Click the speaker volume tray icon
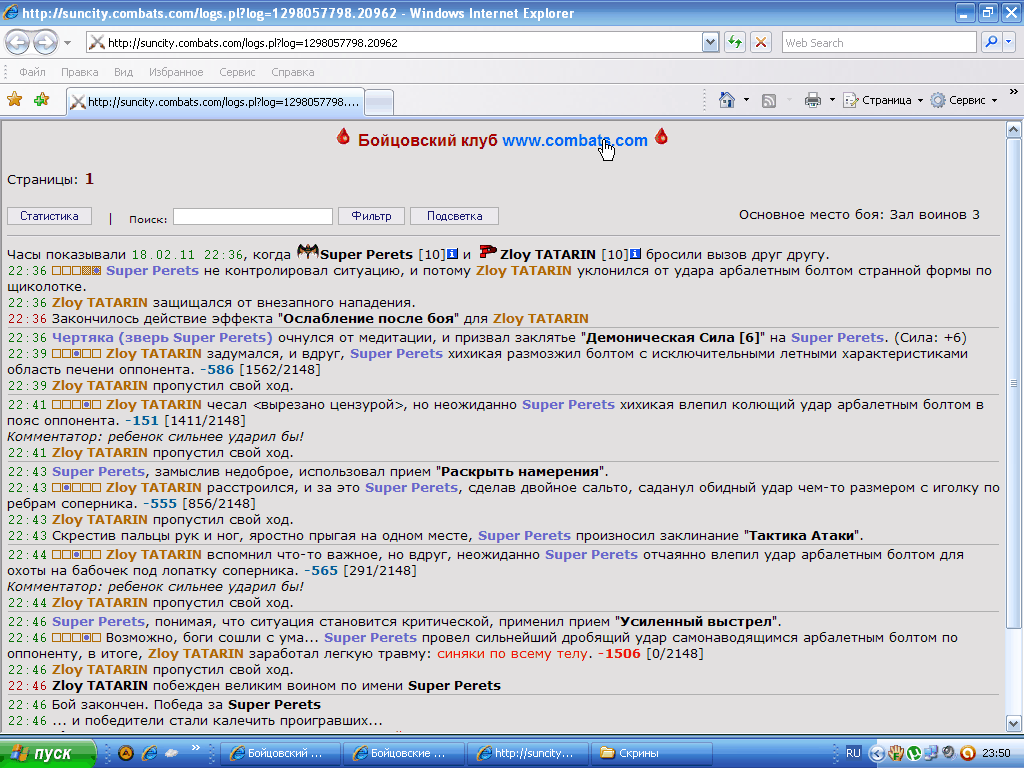The width and height of the screenshot is (1024, 768). click(x=948, y=753)
